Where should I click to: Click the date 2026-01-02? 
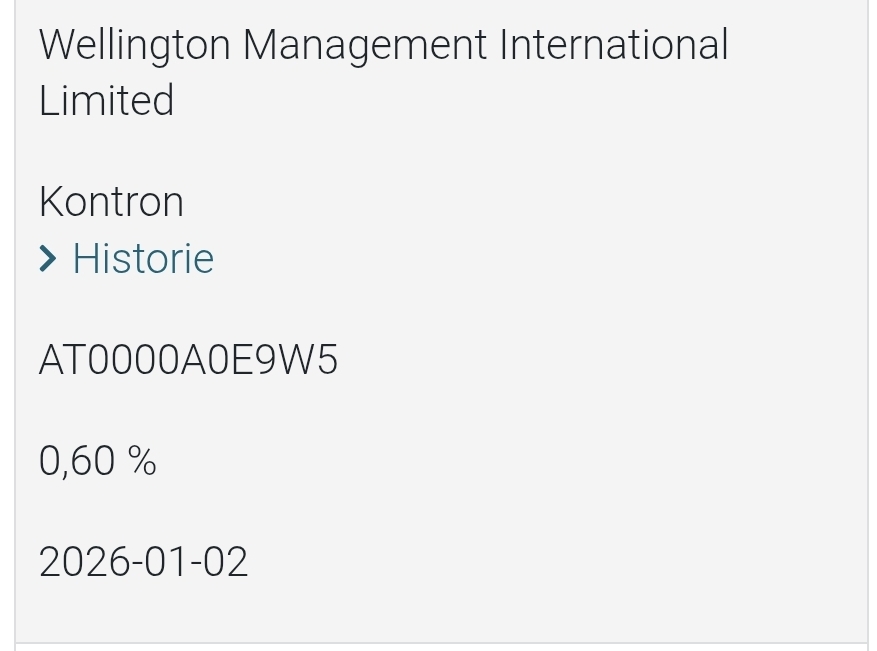(x=143, y=562)
